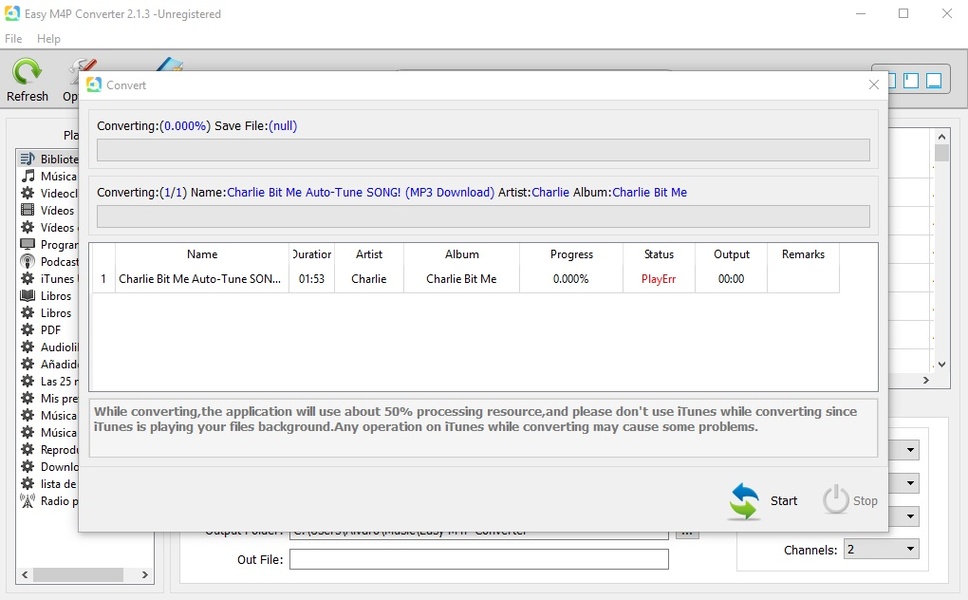Click down arrow on main list scrollbar
The height and width of the screenshot is (600, 968).
coord(941,364)
